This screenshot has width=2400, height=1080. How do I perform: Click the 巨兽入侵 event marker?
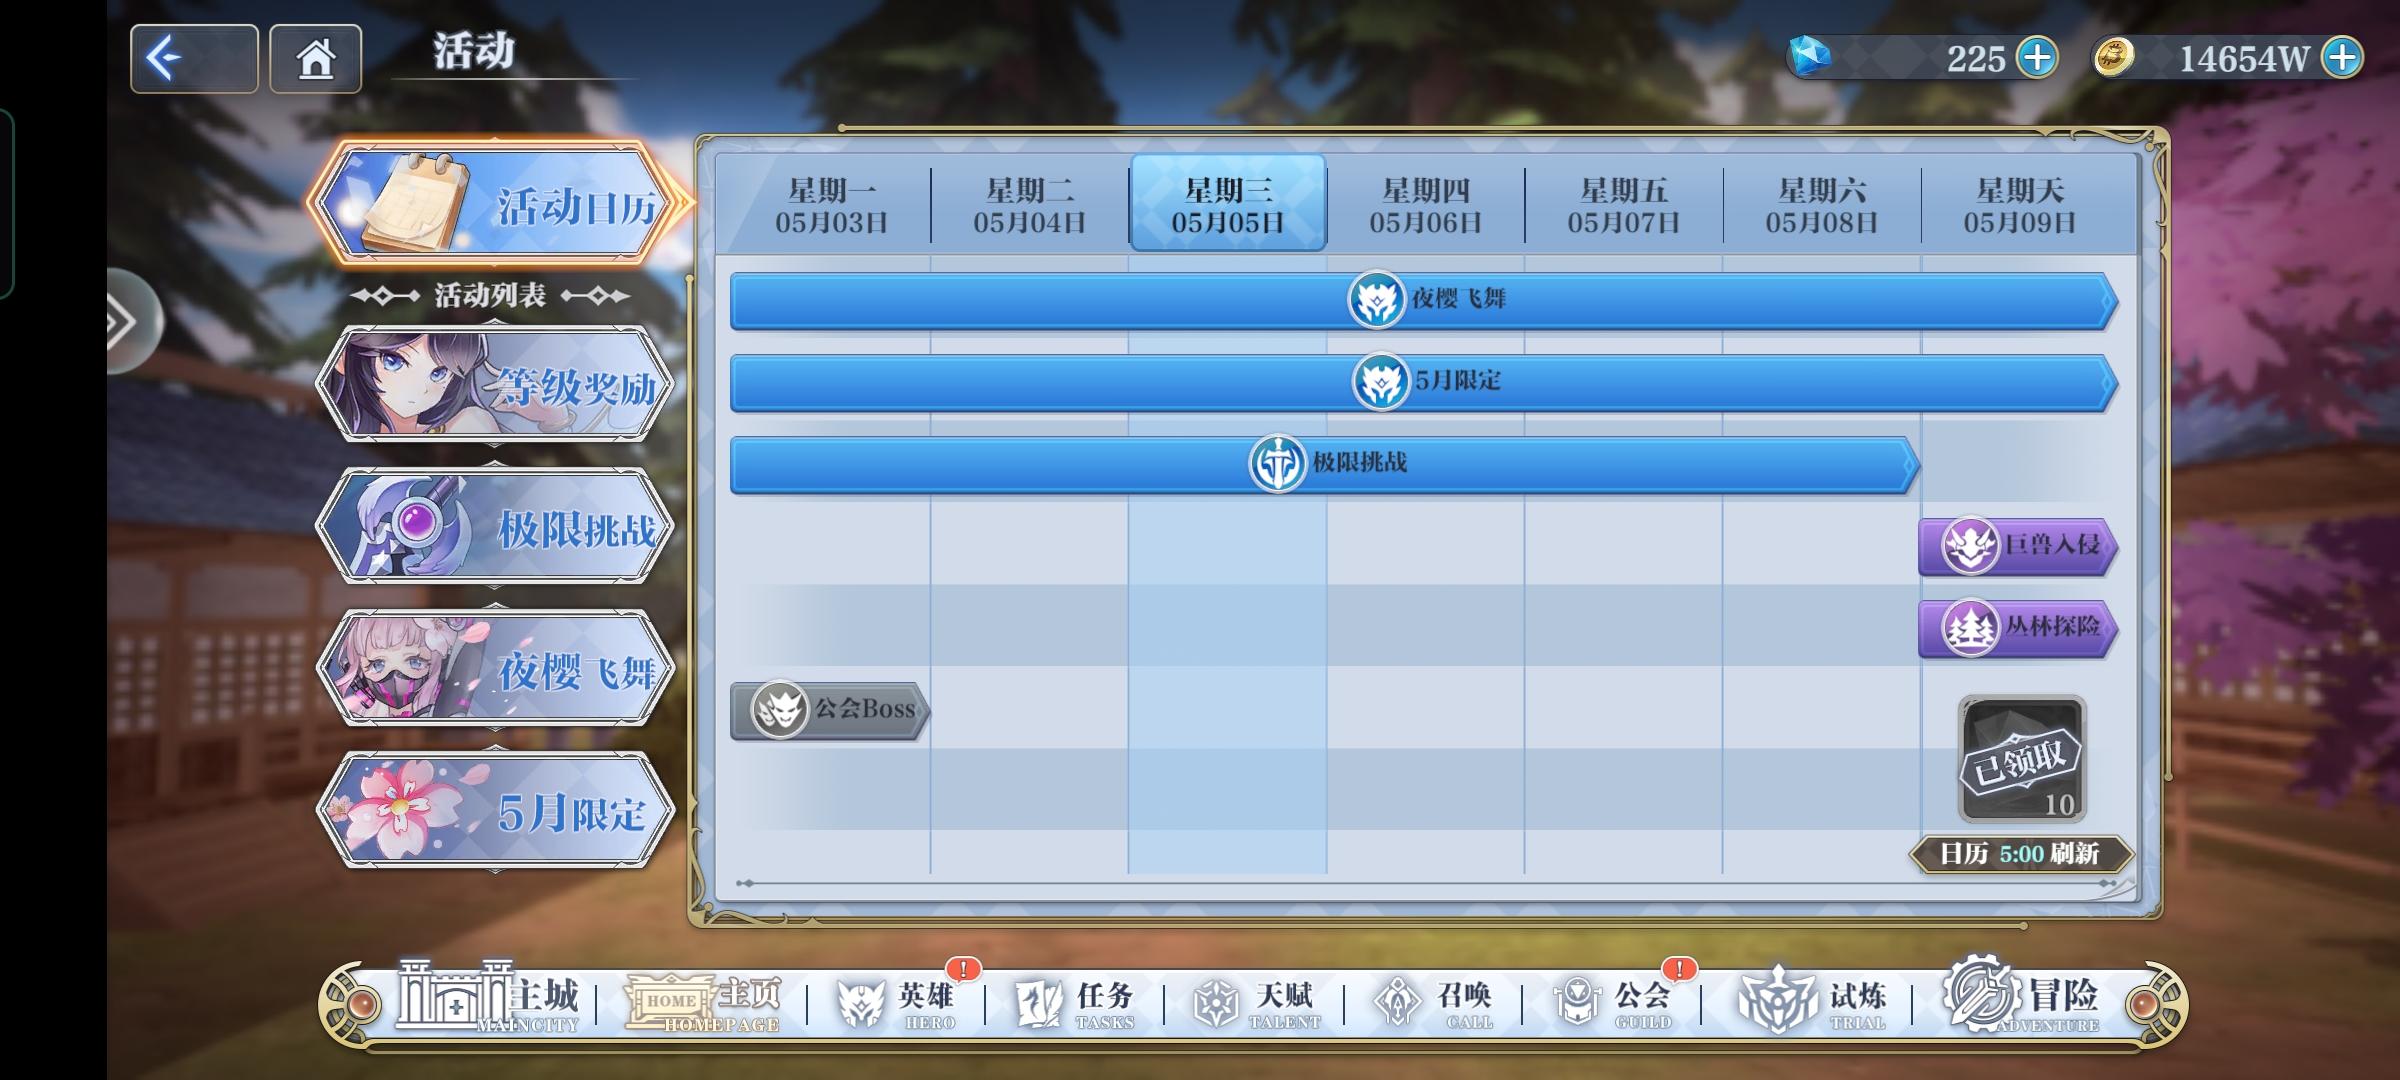[x=2017, y=546]
